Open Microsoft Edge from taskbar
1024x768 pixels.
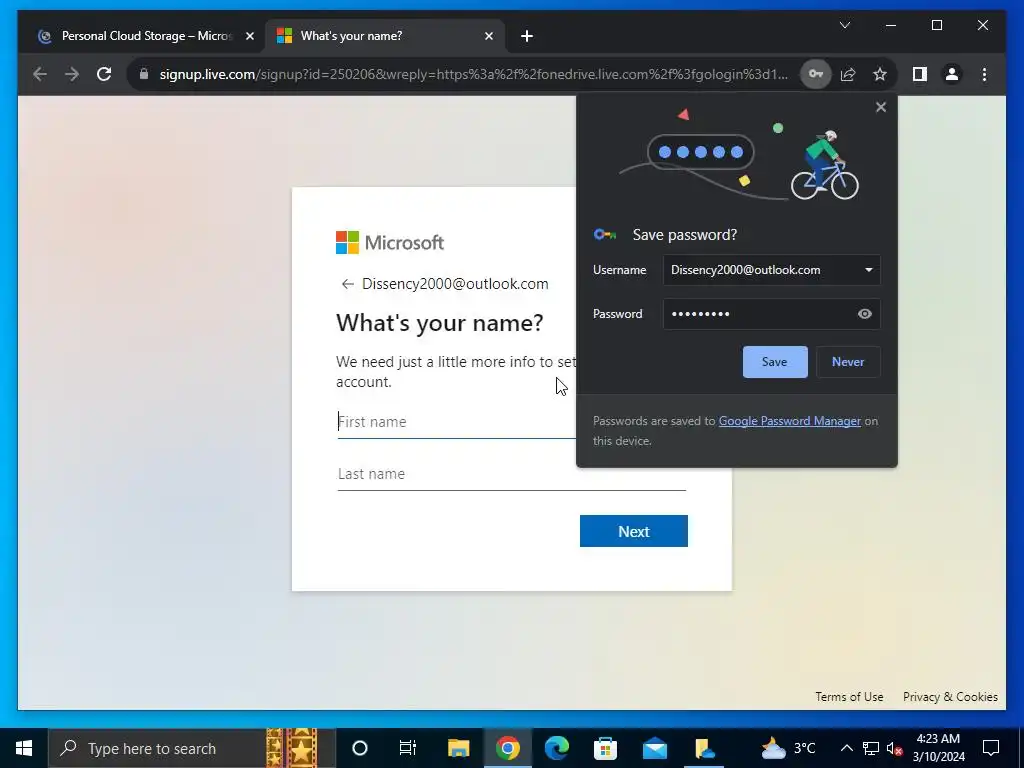pyautogui.click(x=557, y=748)
